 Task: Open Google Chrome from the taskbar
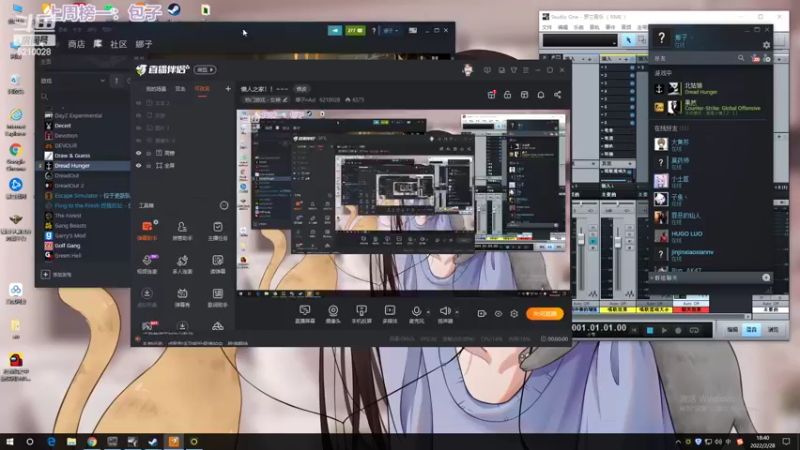[92, 441]
